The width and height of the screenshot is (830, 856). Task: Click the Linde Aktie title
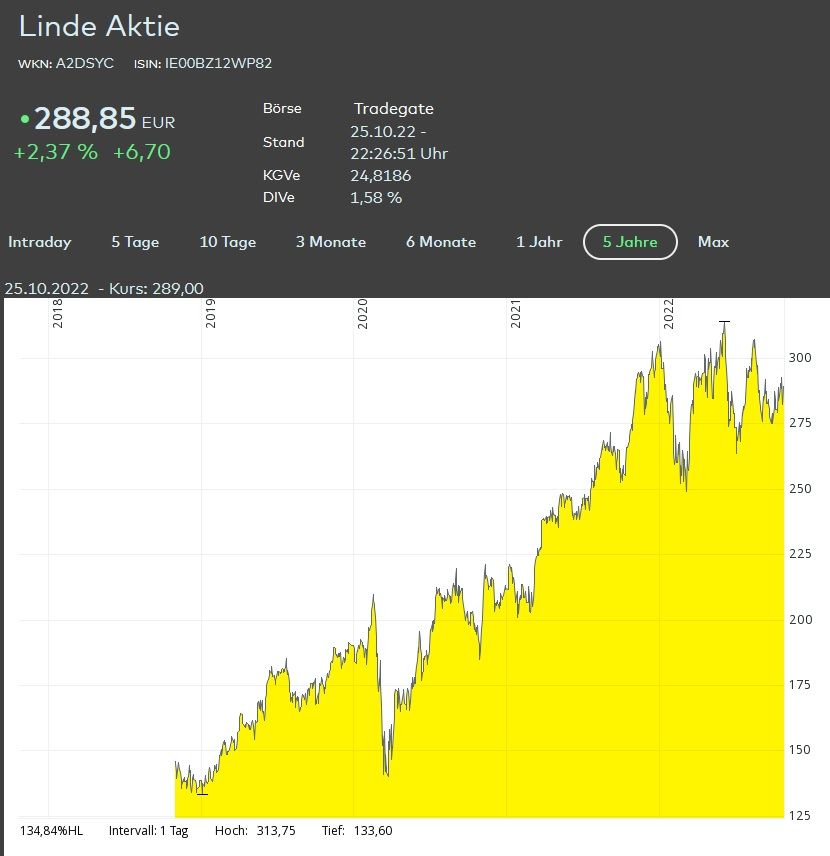point(99,27)
